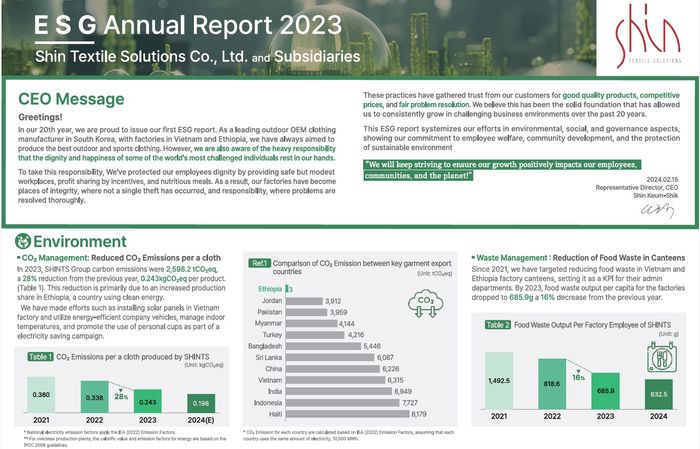The height and width of the screenshot is (449, 700).
Task: Click 'Representative Director, CEO' text
Action: (637, 187)
